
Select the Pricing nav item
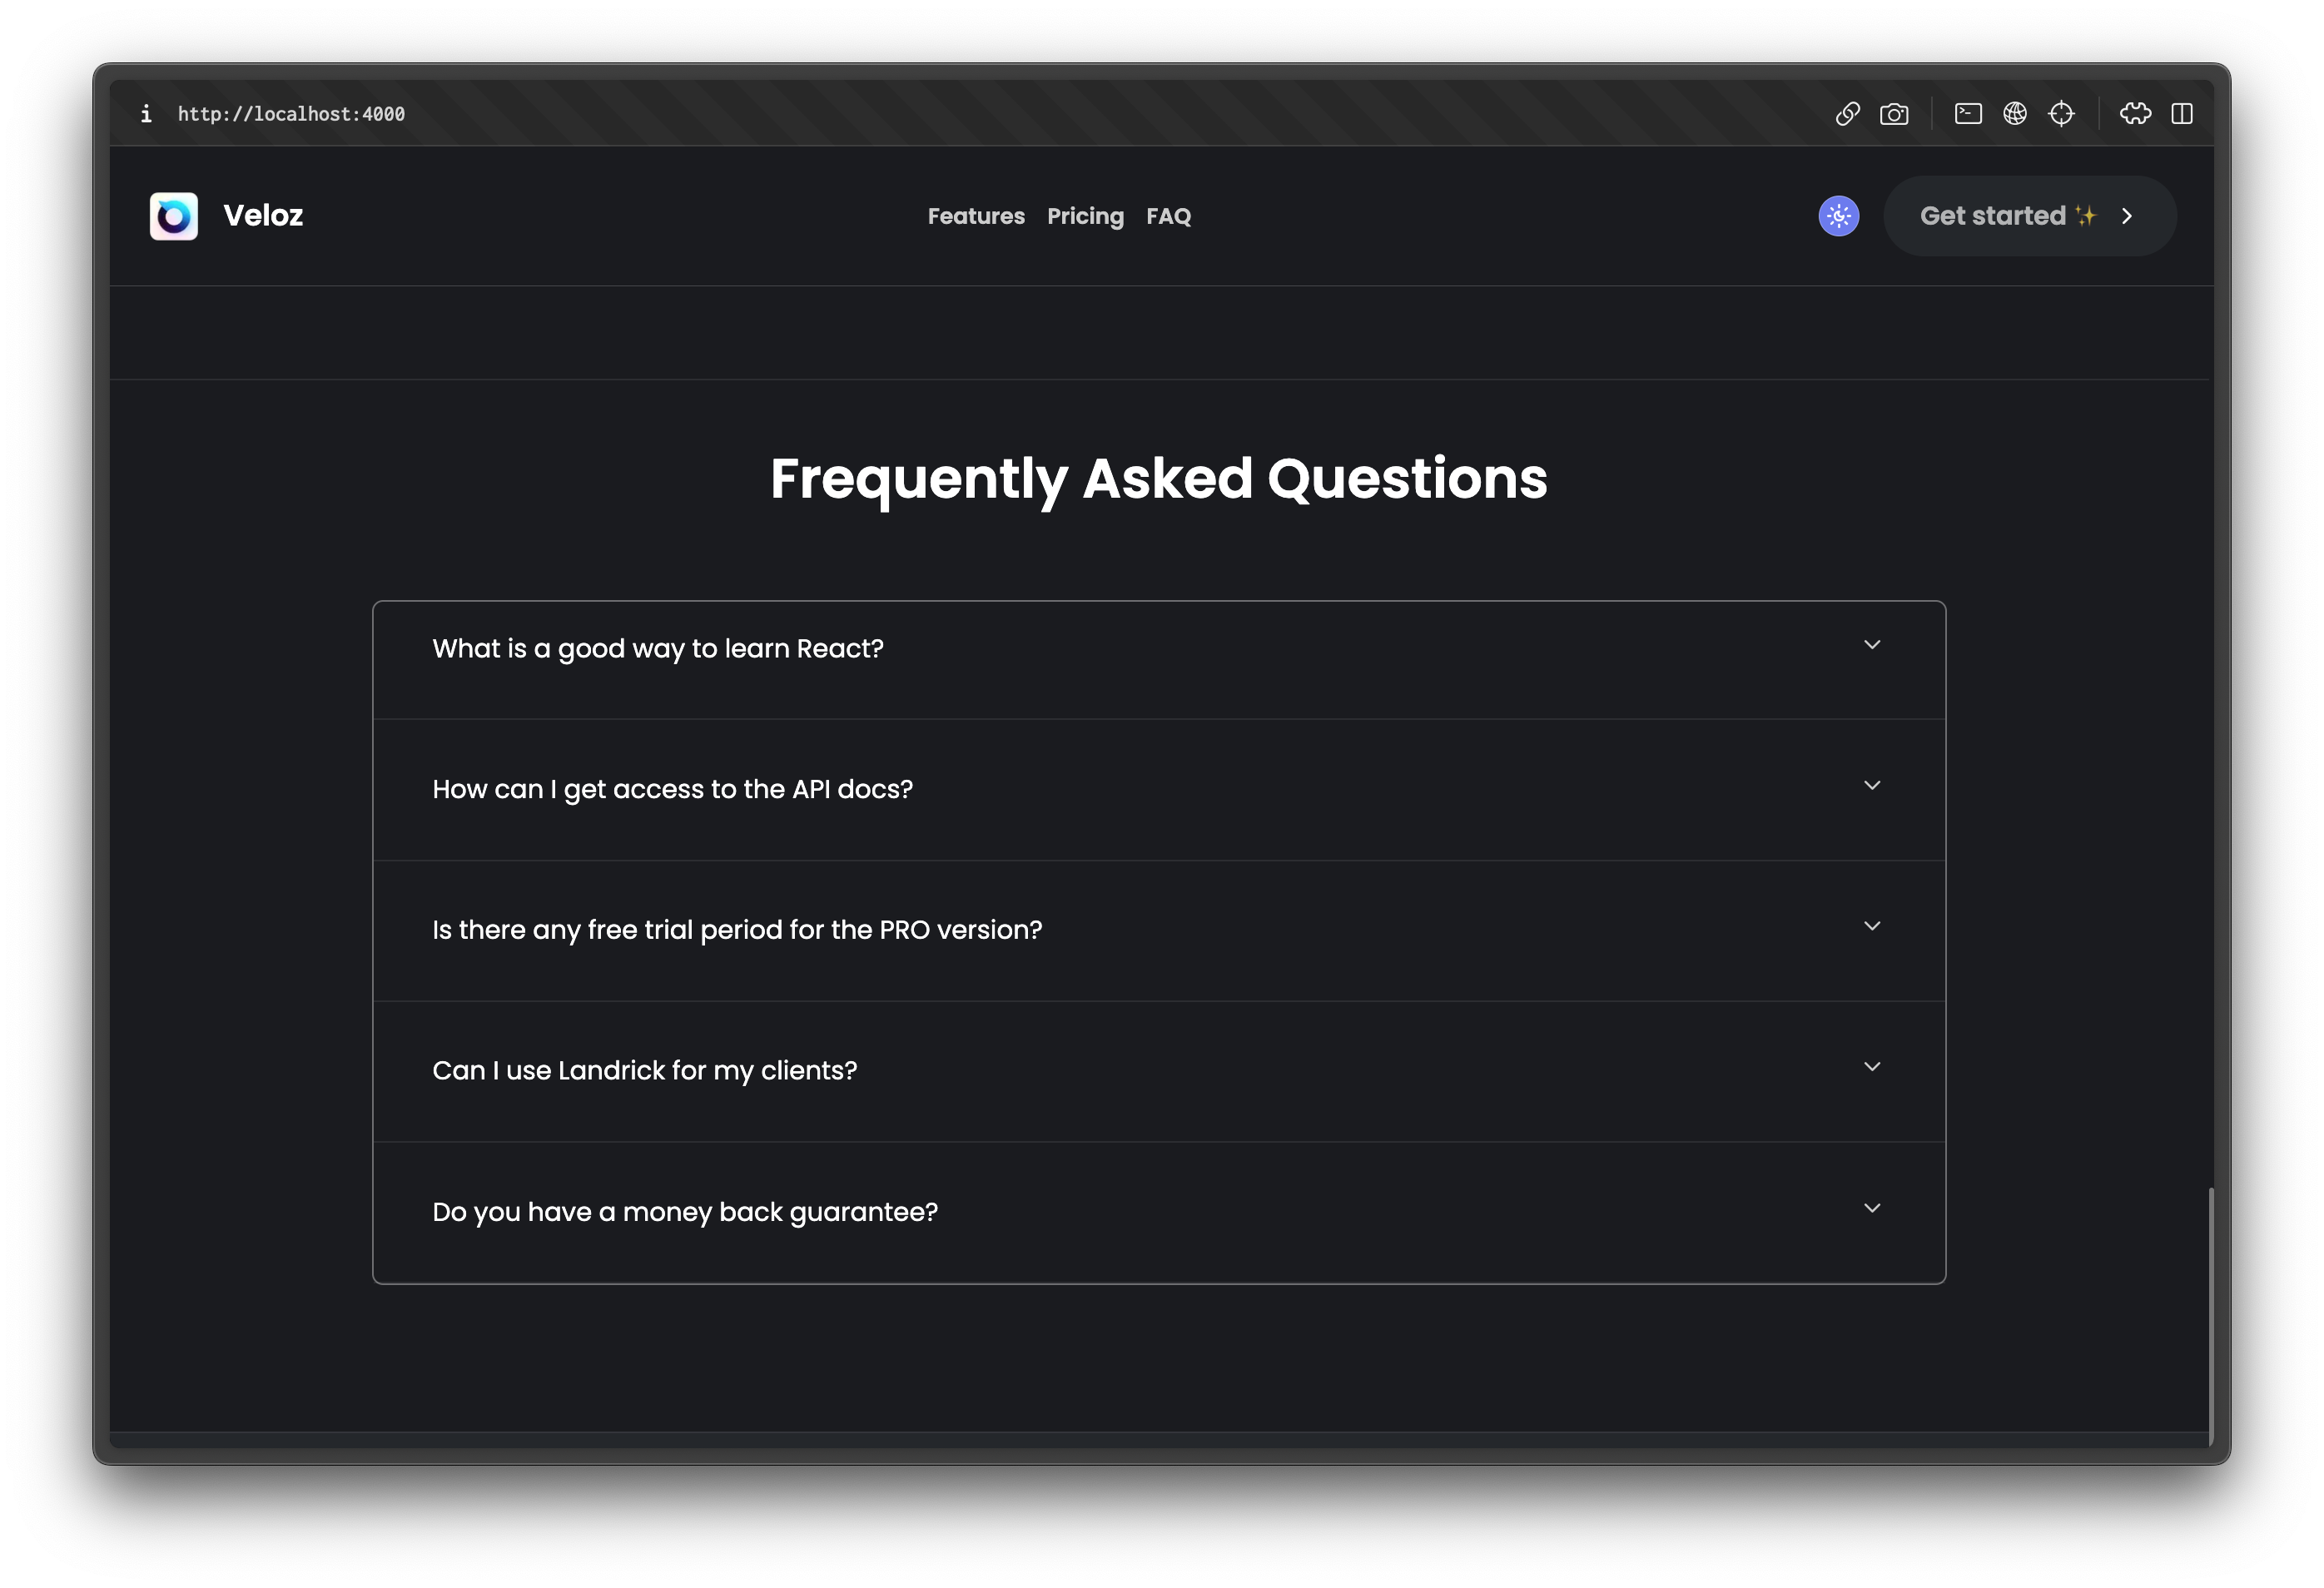[x=1085, y=216]
